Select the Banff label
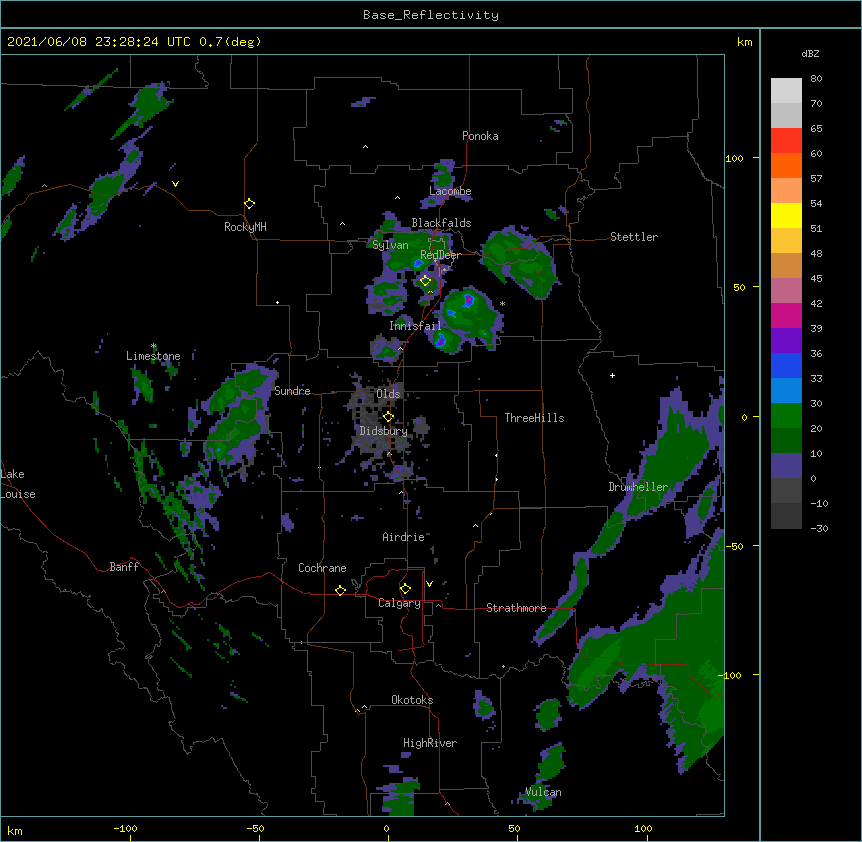862x842 pixels. point(124,567)
